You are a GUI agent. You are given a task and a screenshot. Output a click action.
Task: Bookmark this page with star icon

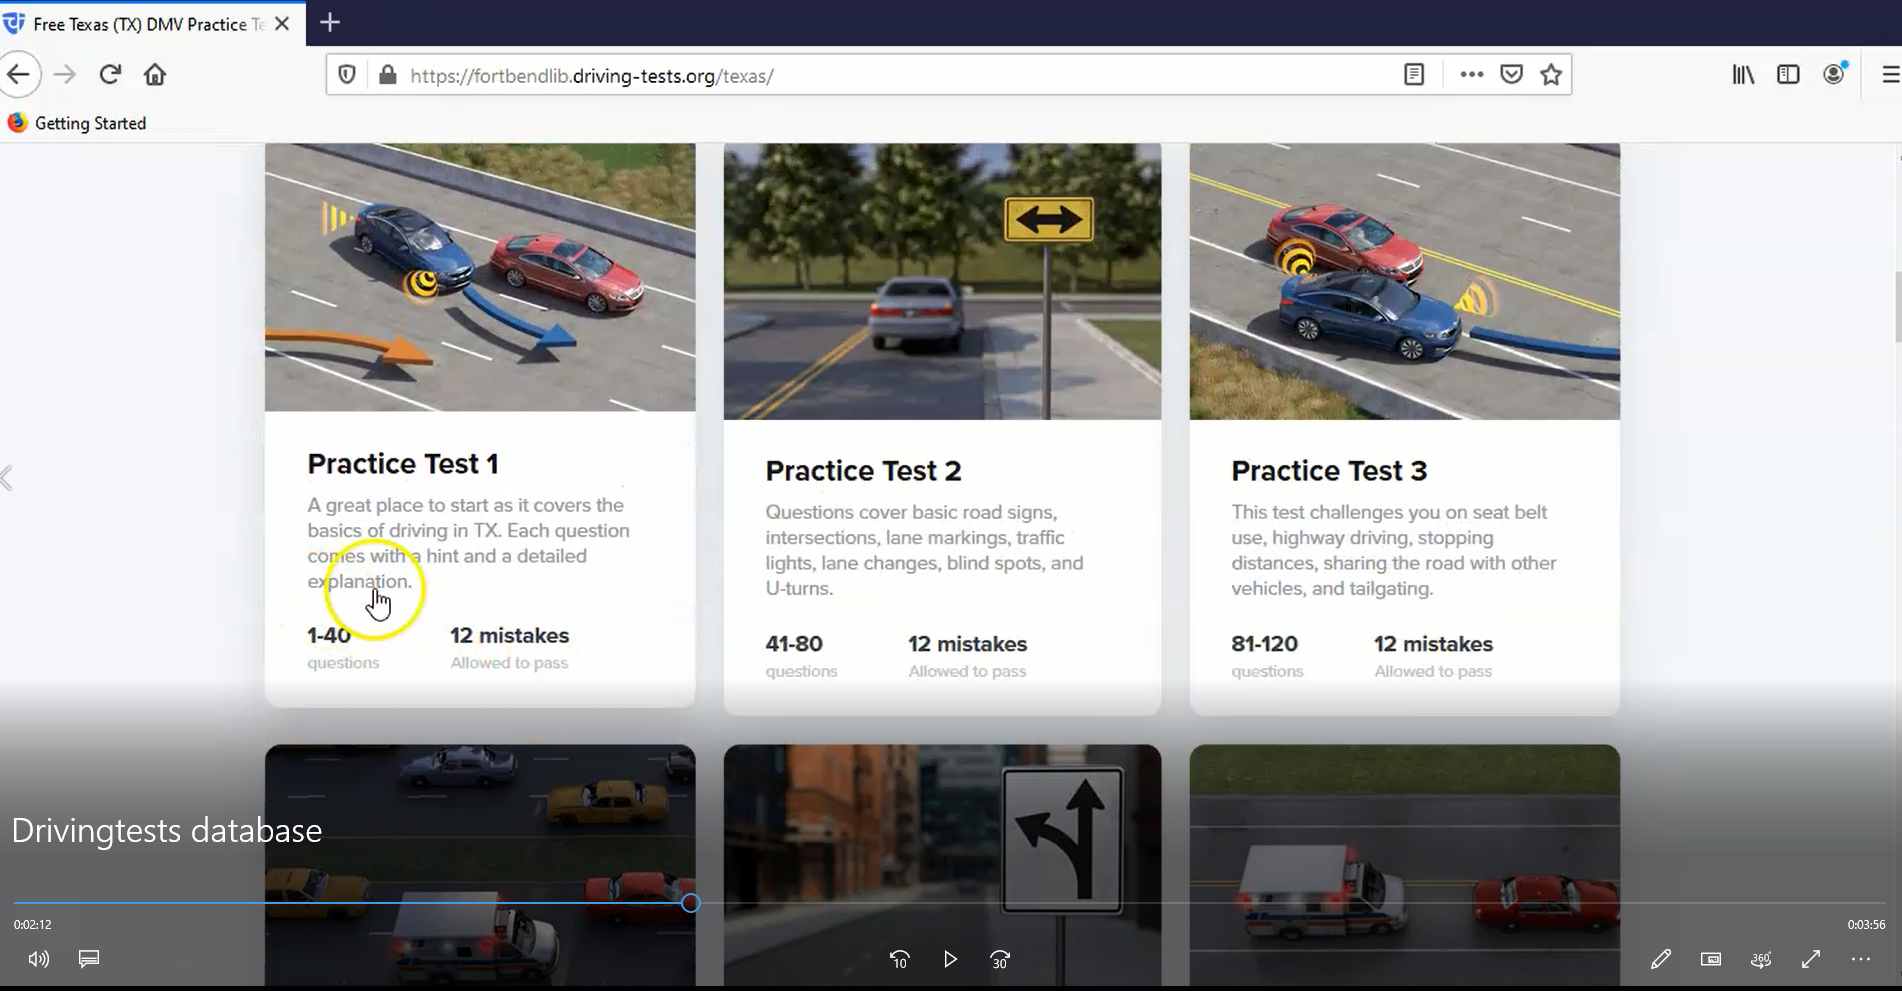[1551, 75]
